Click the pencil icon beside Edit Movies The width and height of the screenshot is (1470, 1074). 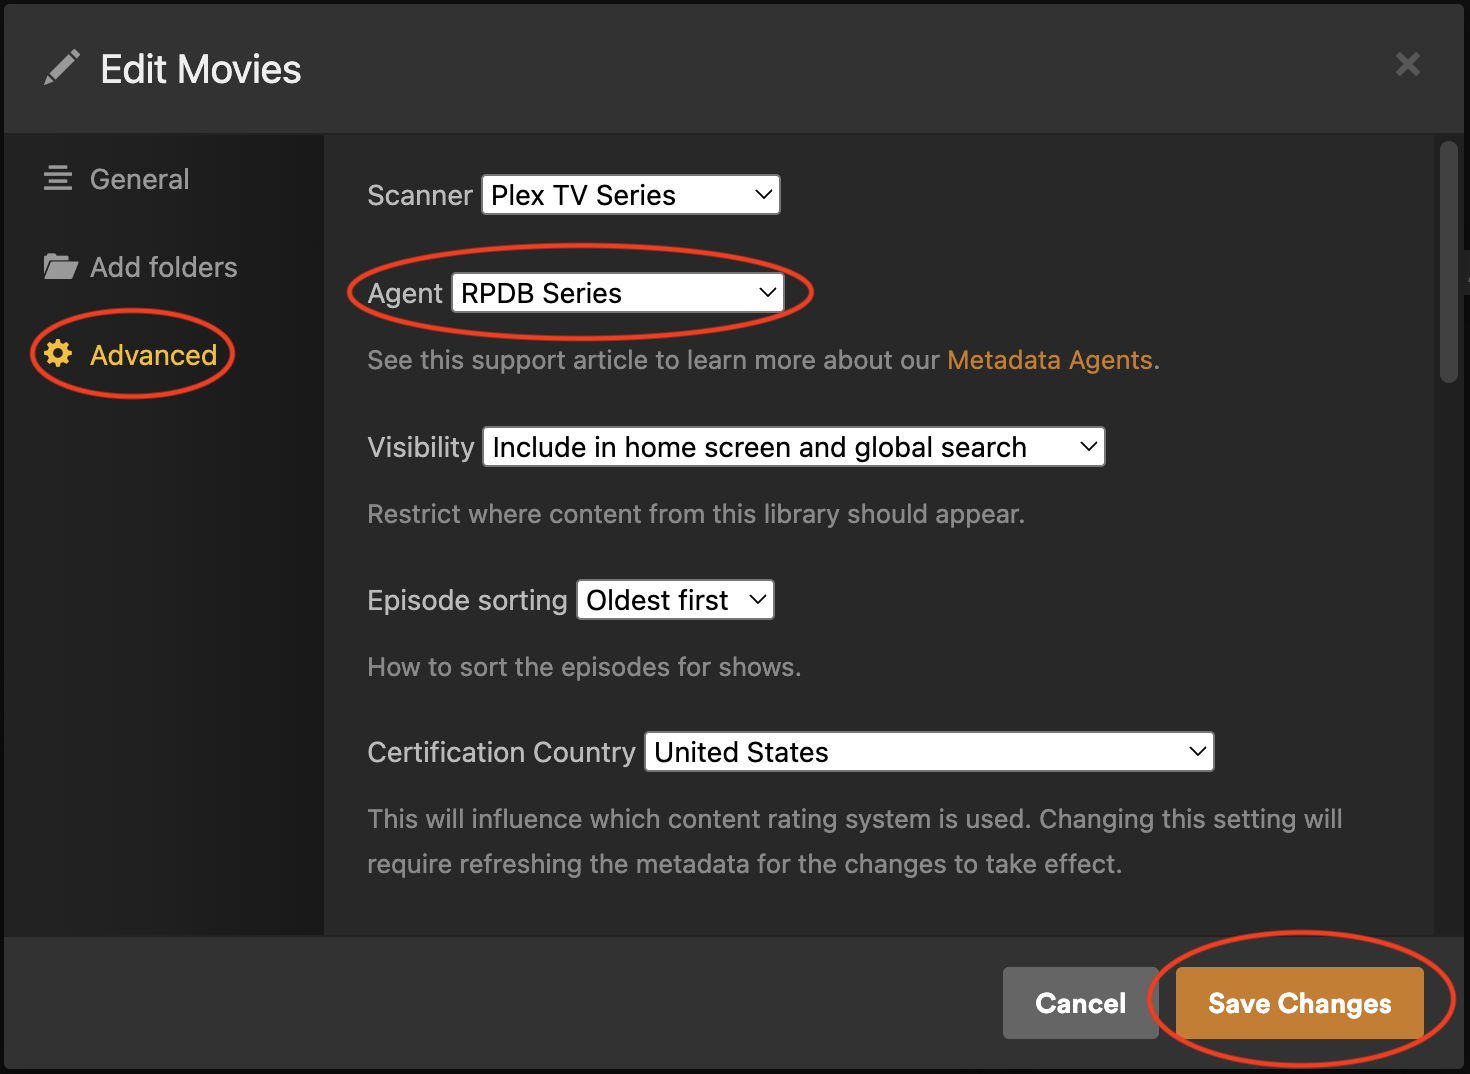coord(62,68)
